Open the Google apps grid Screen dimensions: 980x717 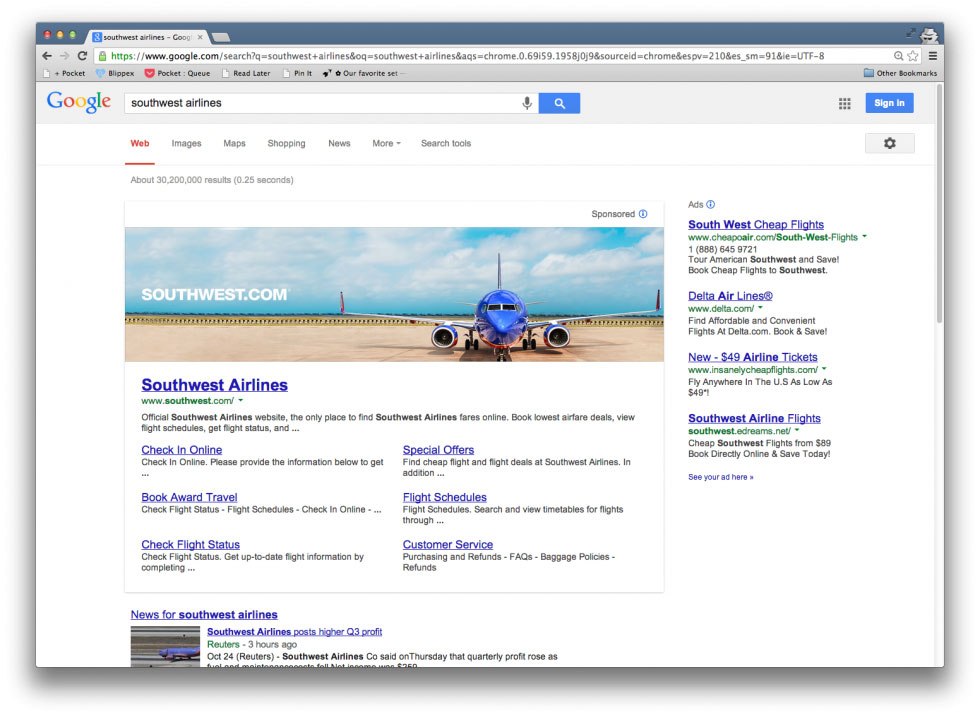click(x=845, y=103)
